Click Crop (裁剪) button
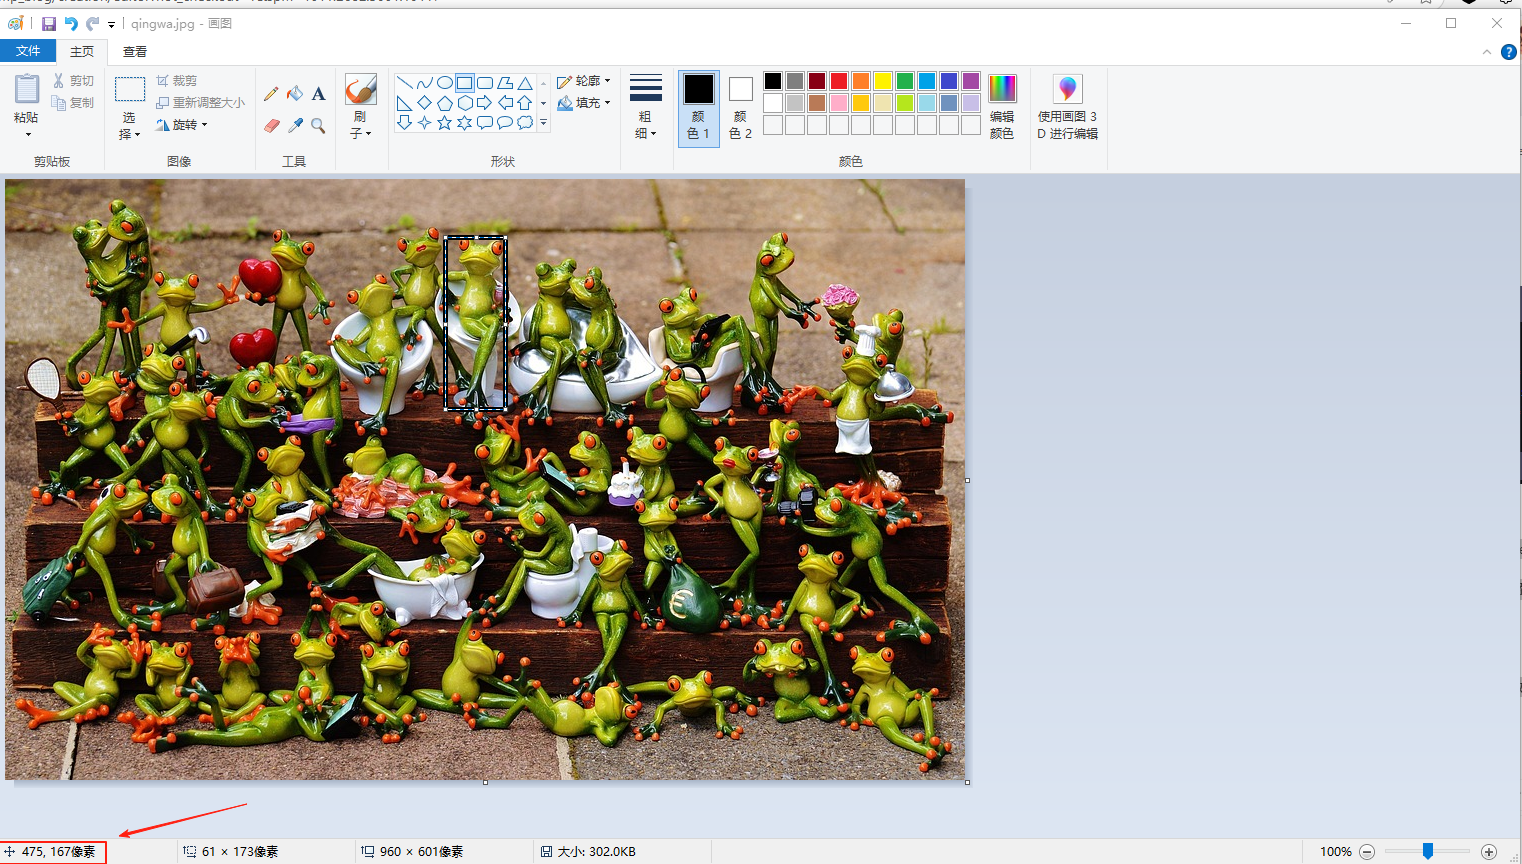The width and height of the screenshot is (1522, 864). (x=177, y=81)
